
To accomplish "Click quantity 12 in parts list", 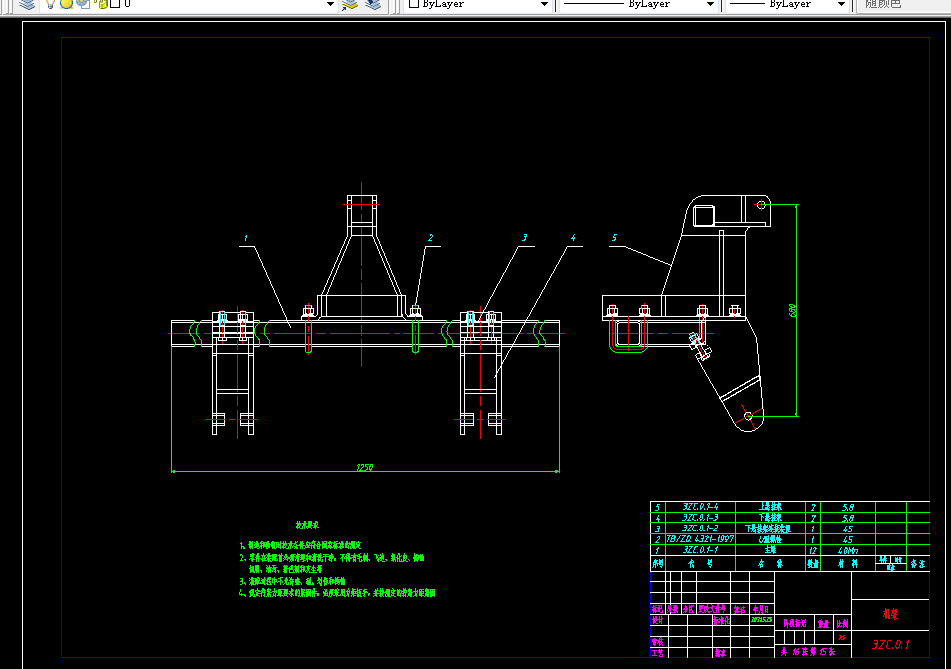I will [x=813, y=550].
